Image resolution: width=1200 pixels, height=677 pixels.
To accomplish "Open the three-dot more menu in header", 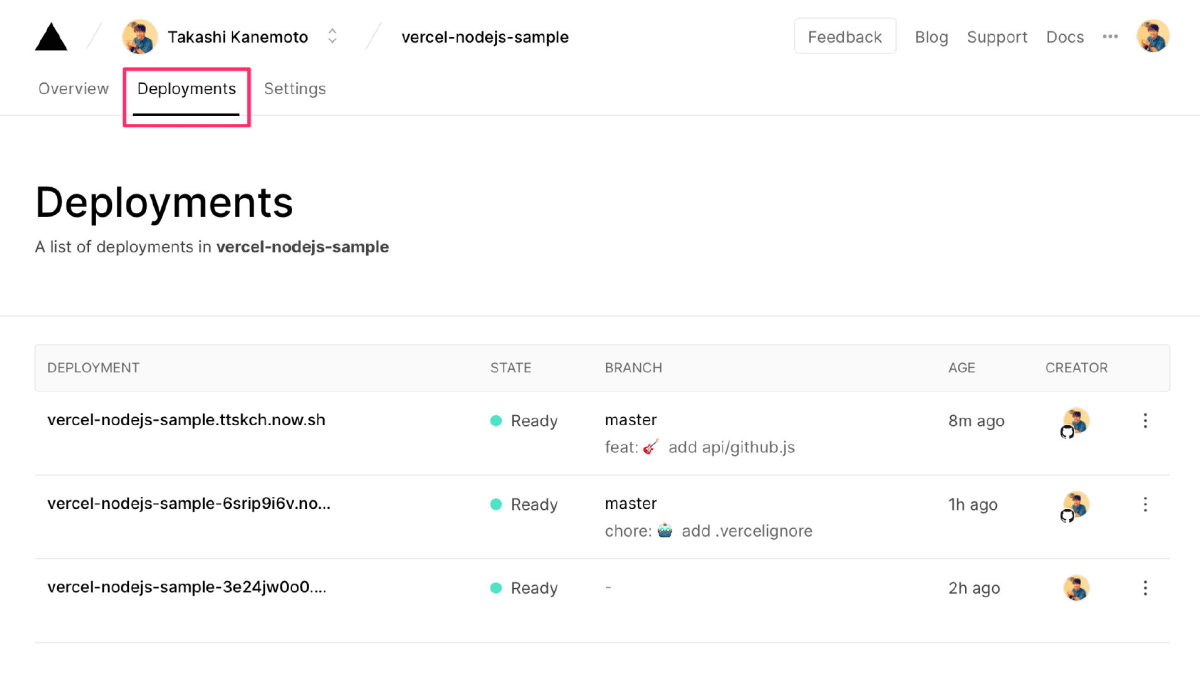I will [1110, 37].
